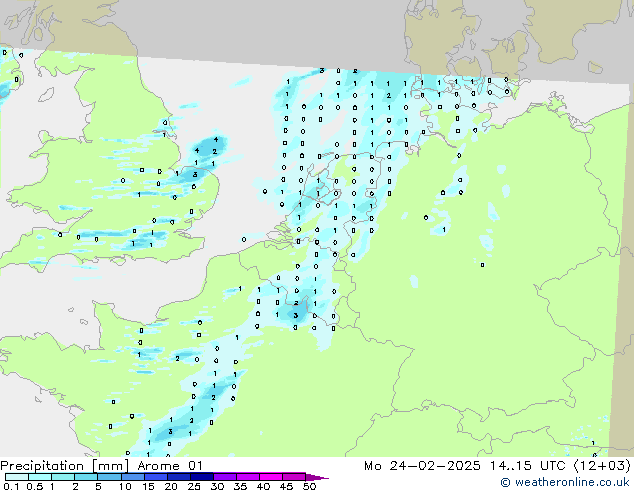
Task: Select legend swatch between 15 and 20
Action: [x=155, y=477]
